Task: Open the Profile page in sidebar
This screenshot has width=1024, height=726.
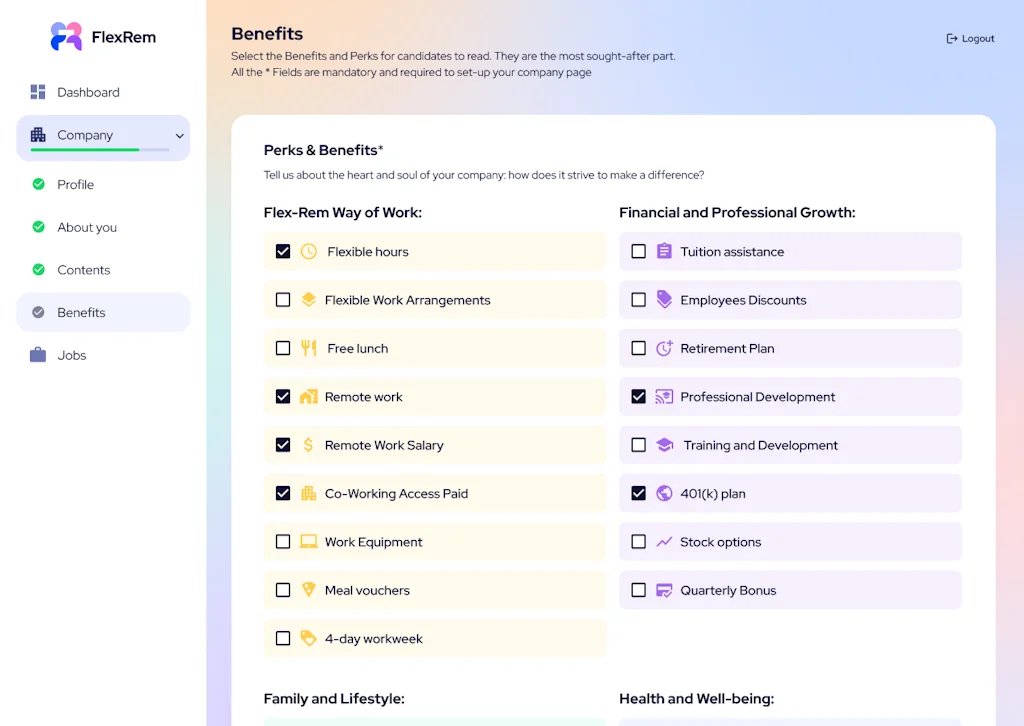Action: pyautogui.click(x=75, y=184)
